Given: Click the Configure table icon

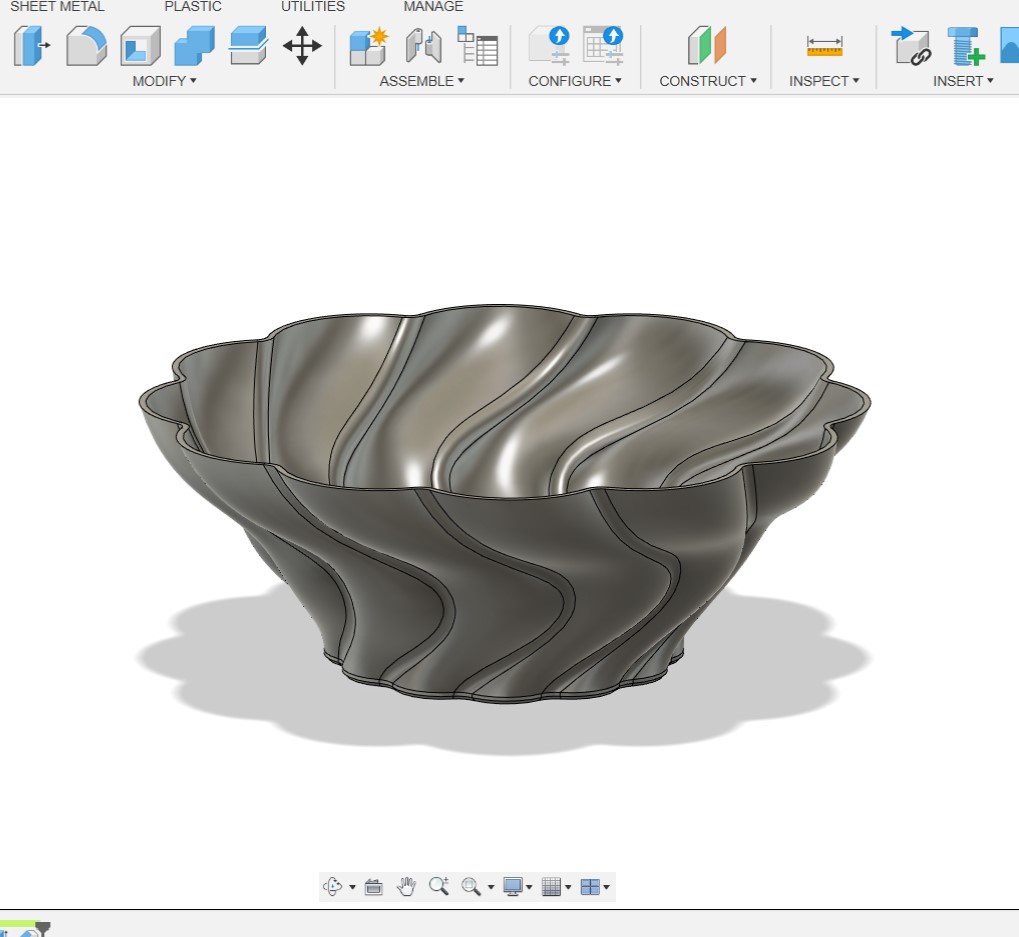Looking at the screenshot, I should [603, 45].
